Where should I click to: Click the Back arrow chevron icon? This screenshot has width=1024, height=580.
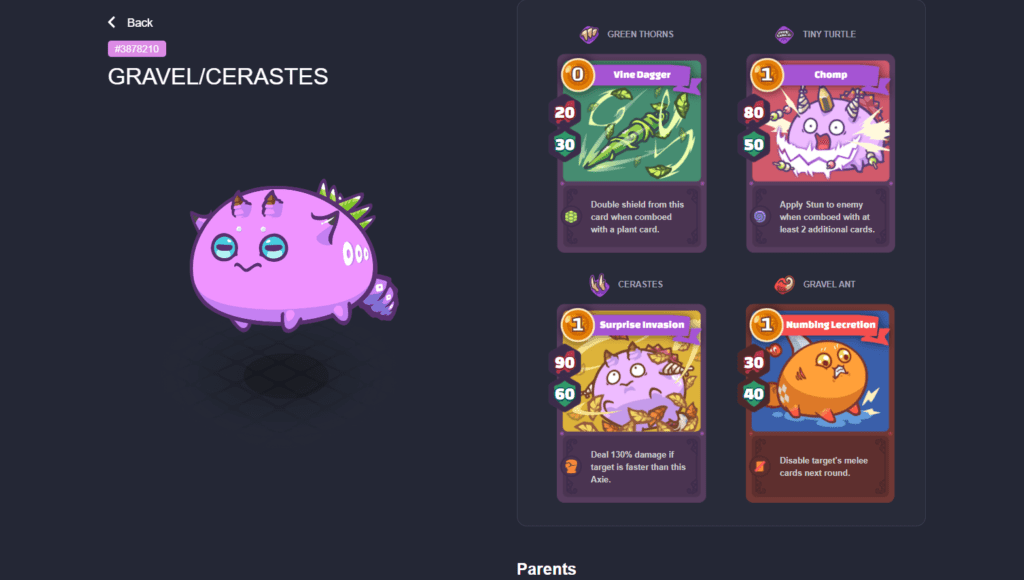click(x=112, y=22)
